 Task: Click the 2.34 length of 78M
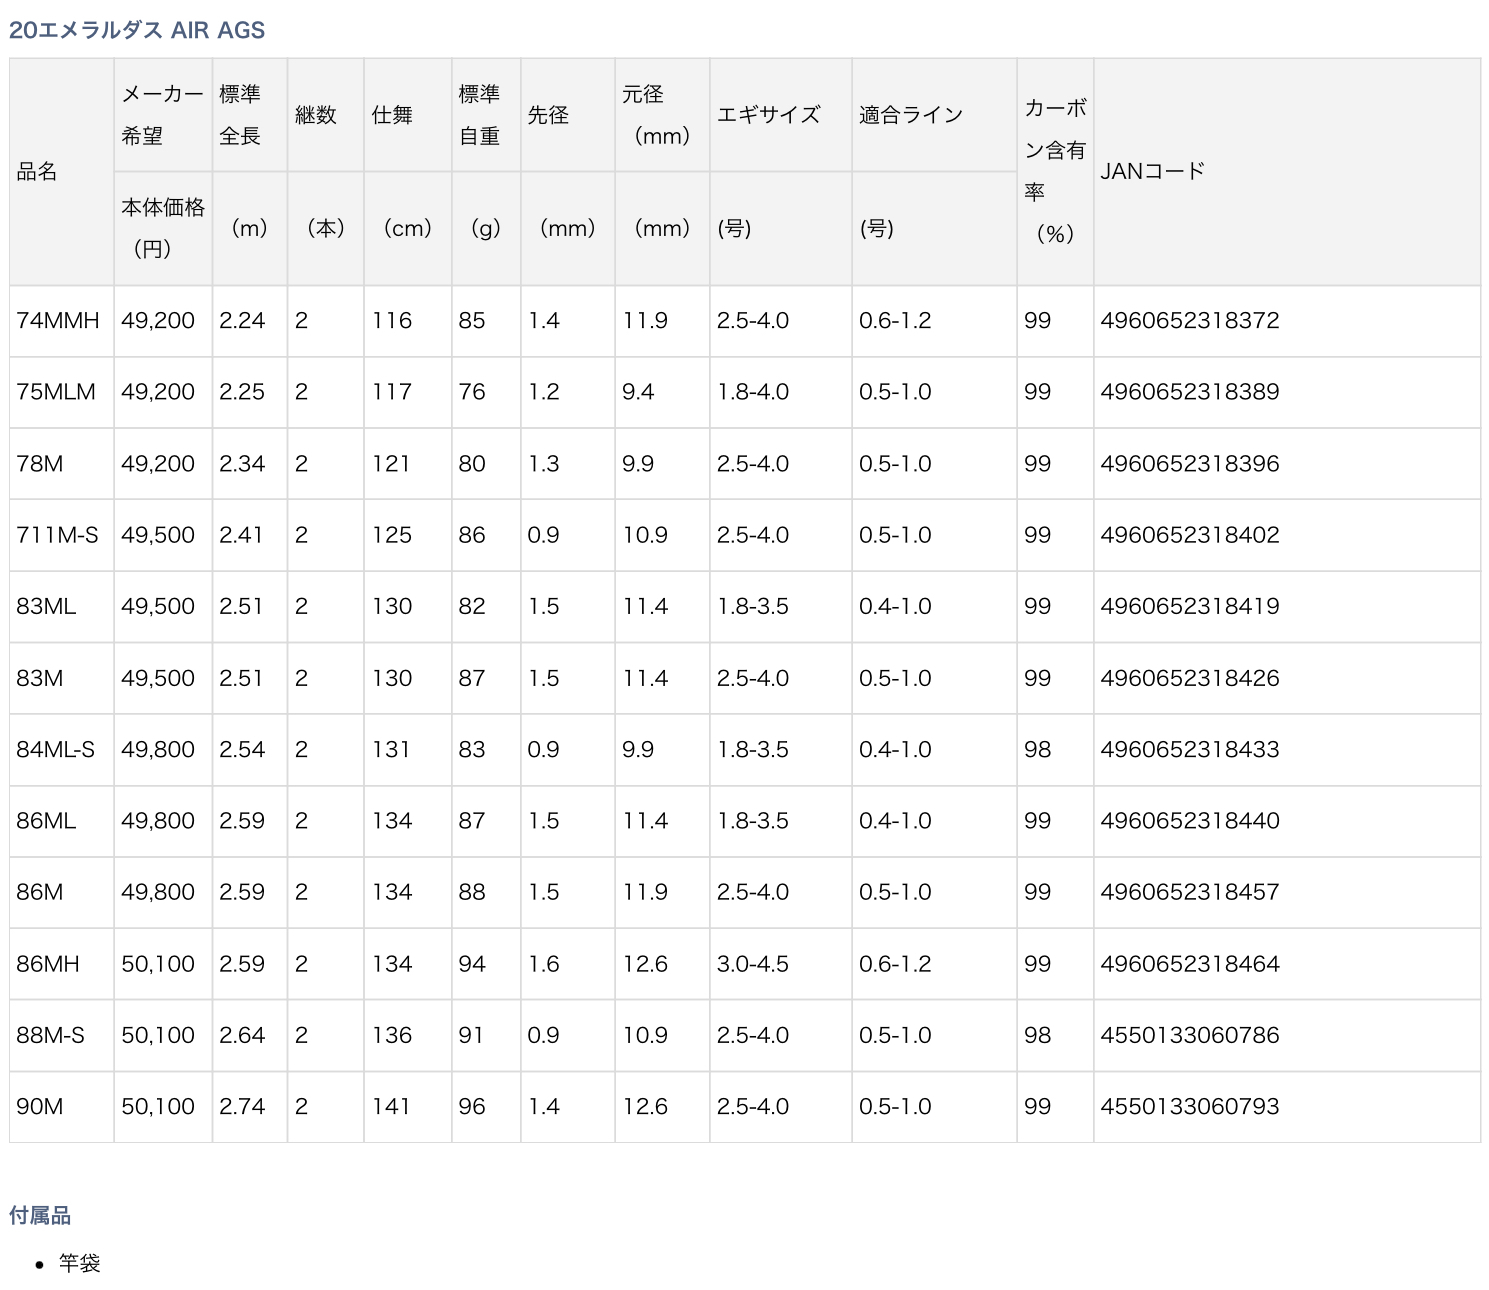click(x=242, y=464)
